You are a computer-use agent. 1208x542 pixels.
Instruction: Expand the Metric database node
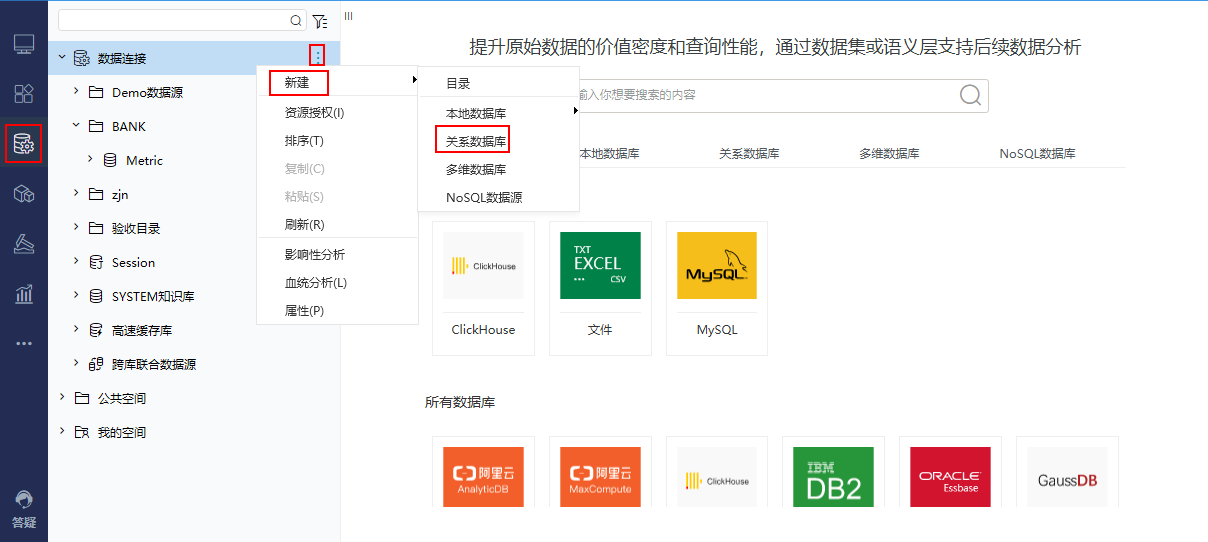tap(90, 159)
